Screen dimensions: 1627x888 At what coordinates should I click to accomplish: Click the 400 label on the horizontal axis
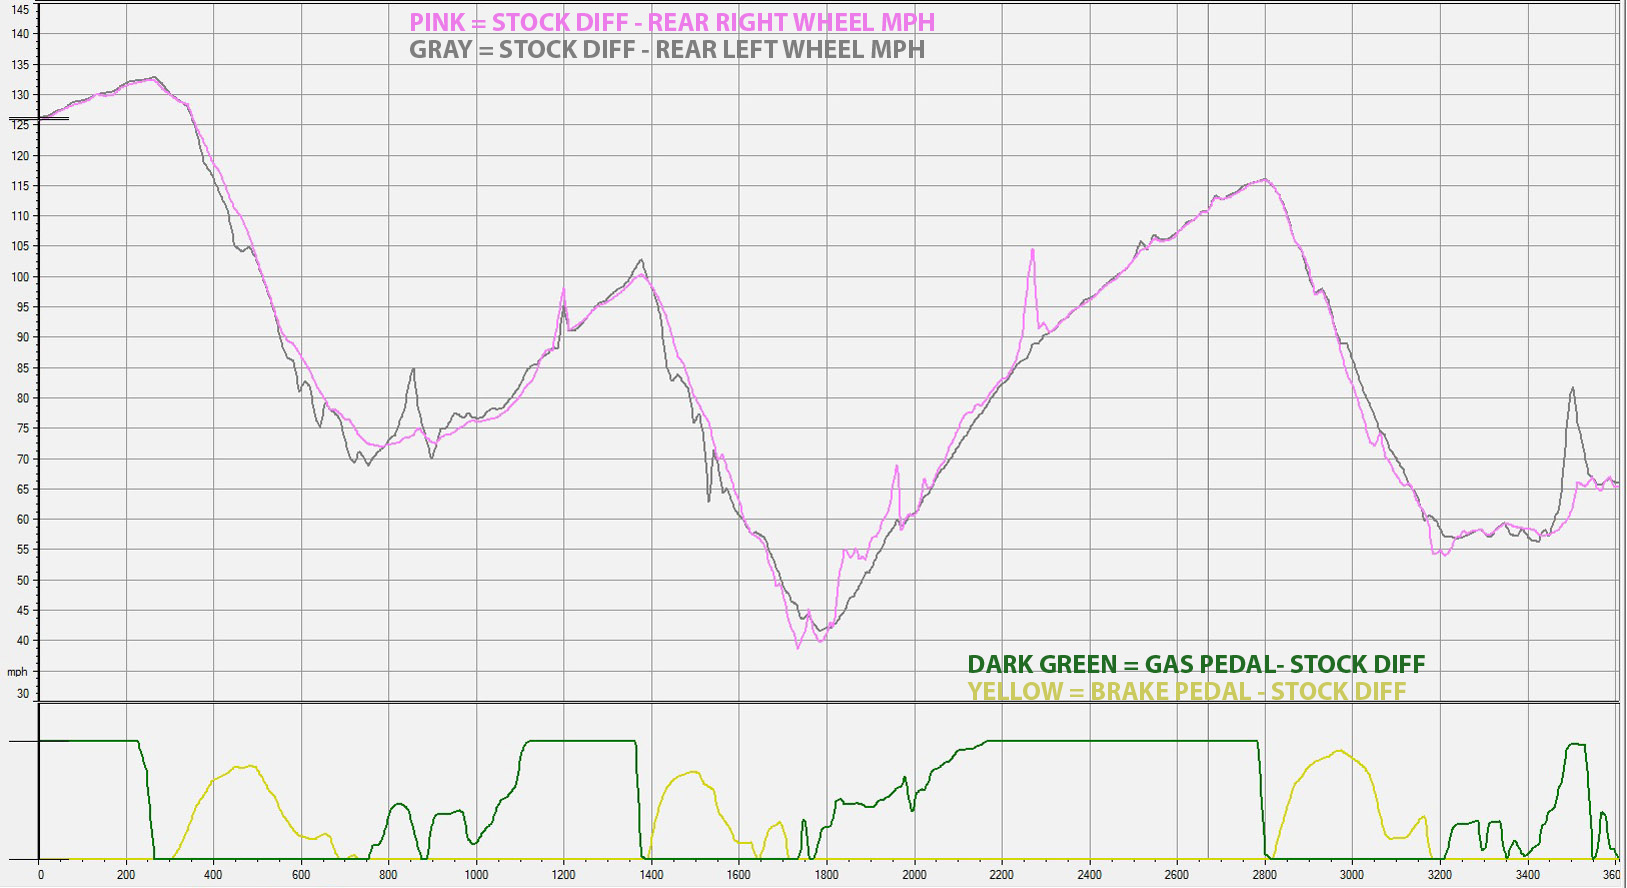tap(213, 875)
